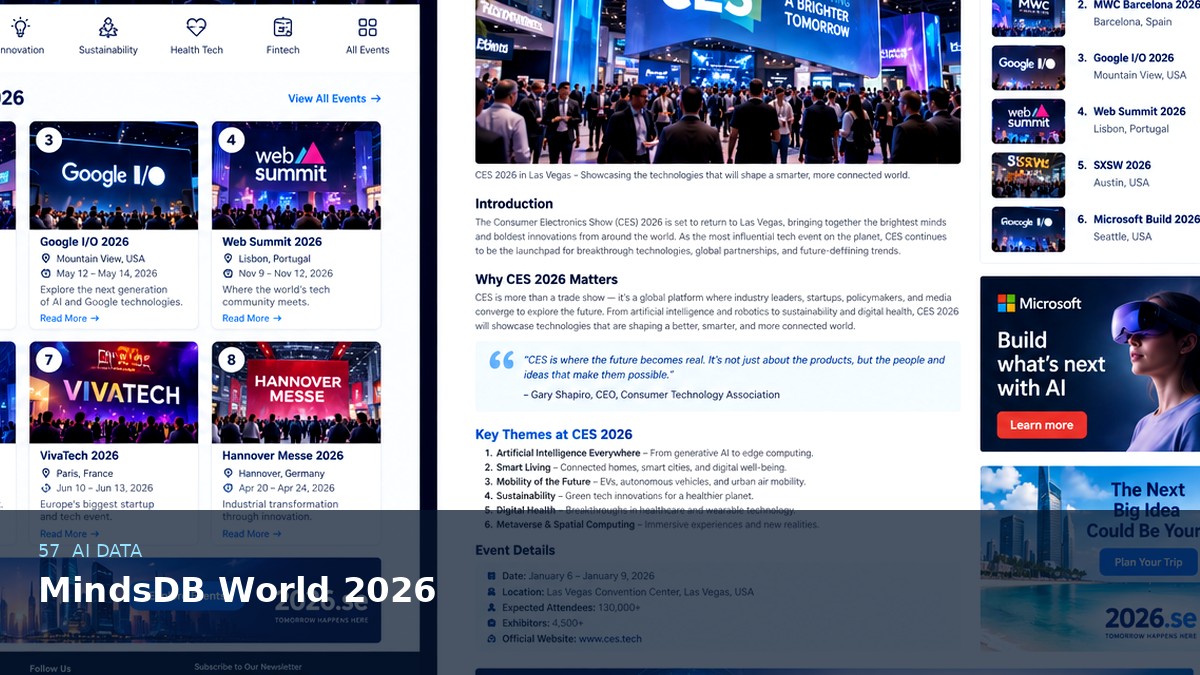Open the Hannover Messe 2026 card title
The height and width of the screenshot is (675, 1200).
(283, 455)
